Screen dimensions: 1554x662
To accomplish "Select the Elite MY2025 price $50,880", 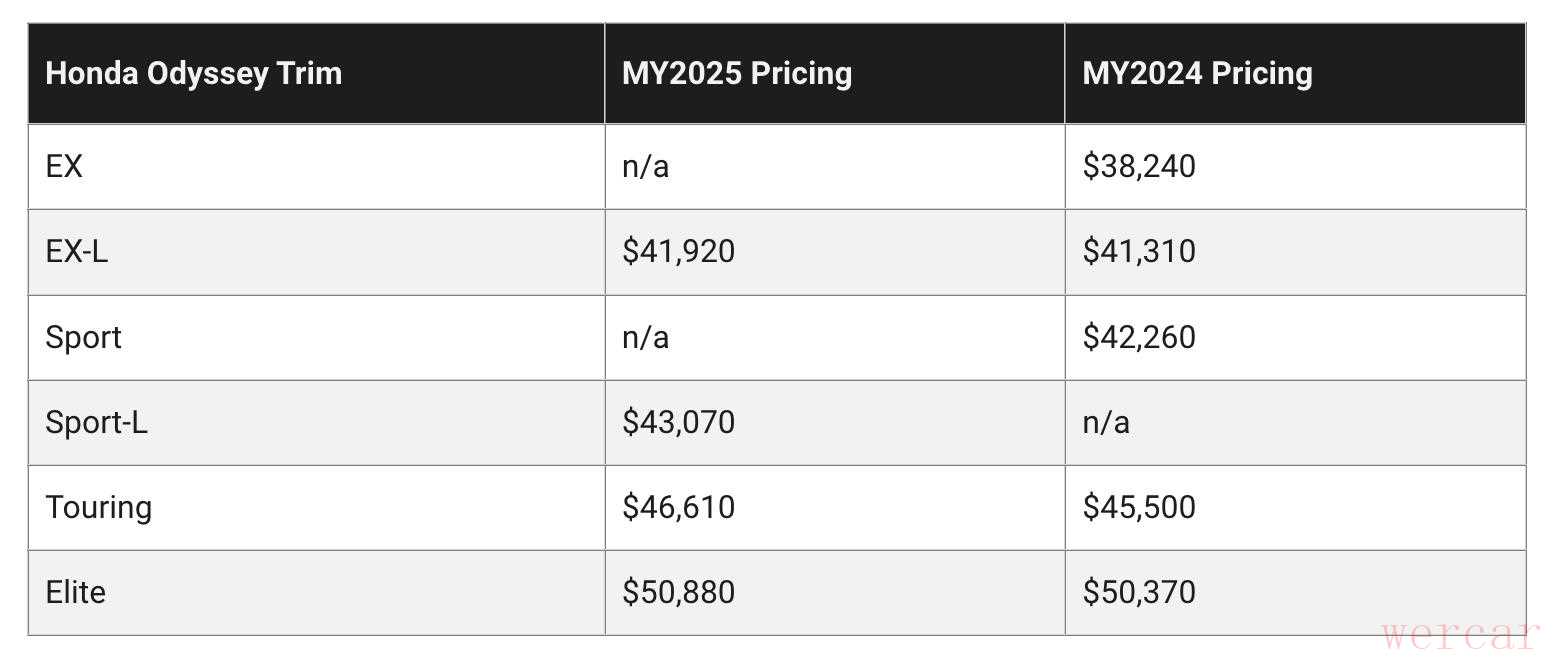I will (x=678, y=592).
